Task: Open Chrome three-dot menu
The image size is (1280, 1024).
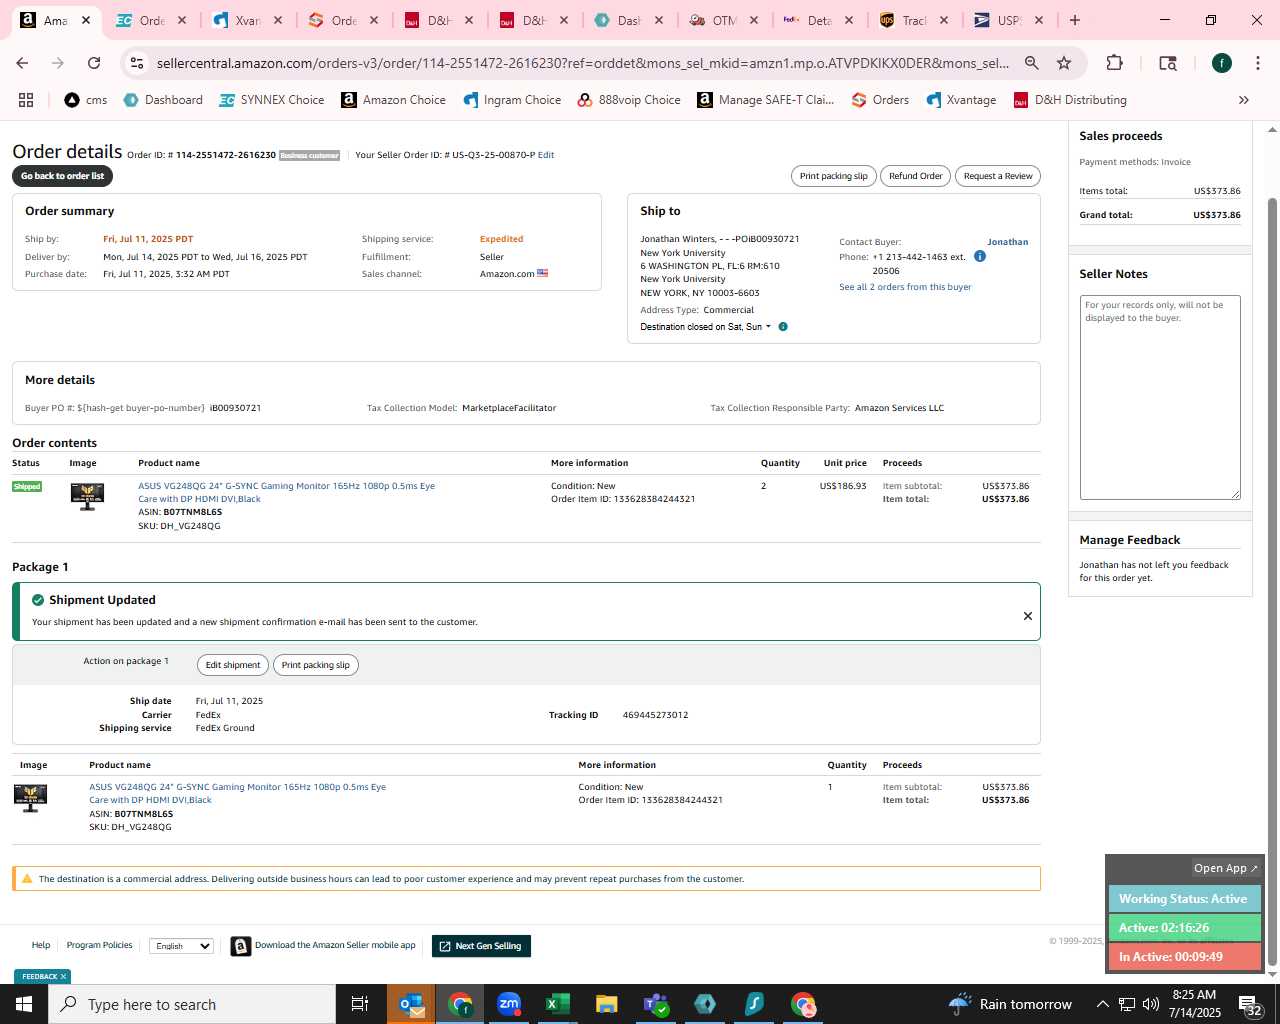Action: coord(1257,63)
